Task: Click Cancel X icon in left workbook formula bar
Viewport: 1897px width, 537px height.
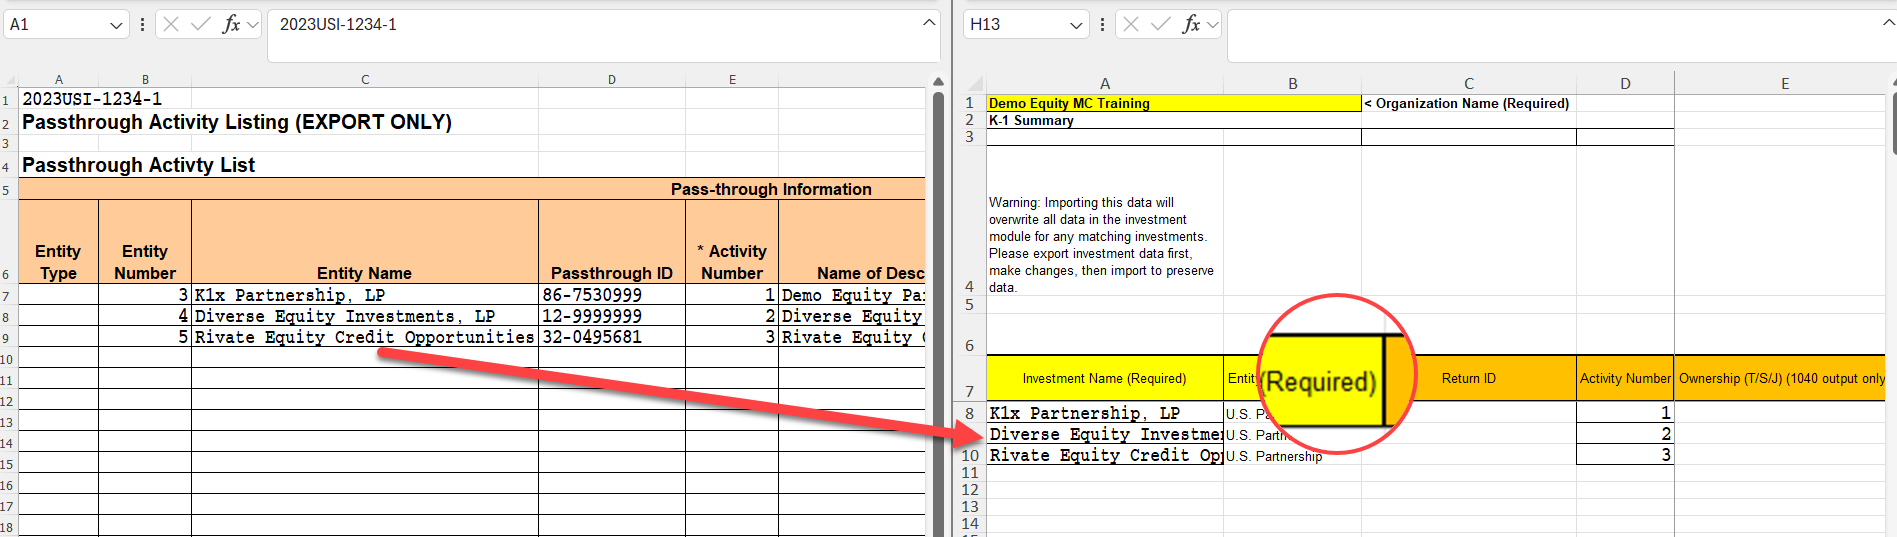Action: 171,24
